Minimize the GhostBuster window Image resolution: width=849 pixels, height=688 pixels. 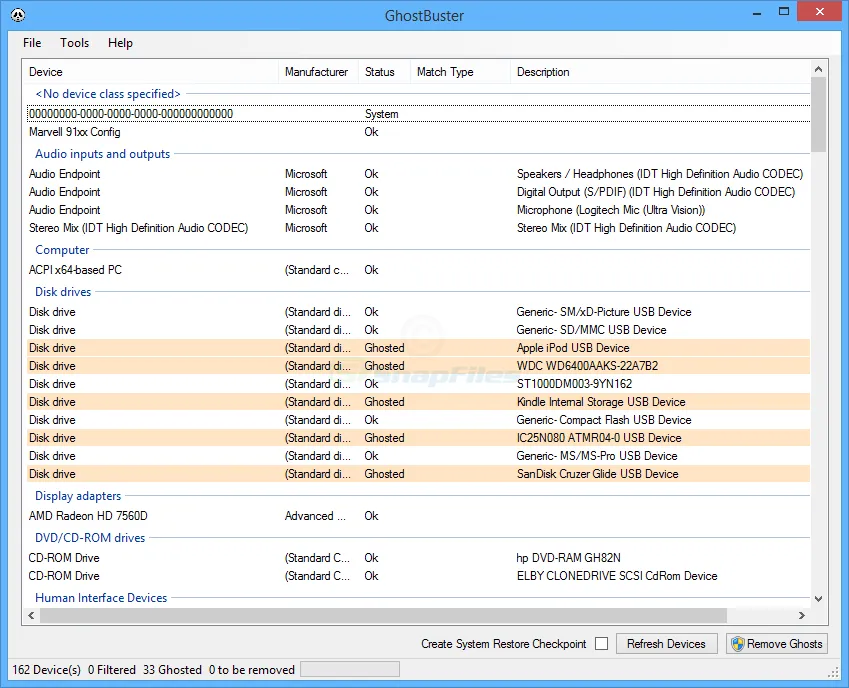(x=757, y=12)
